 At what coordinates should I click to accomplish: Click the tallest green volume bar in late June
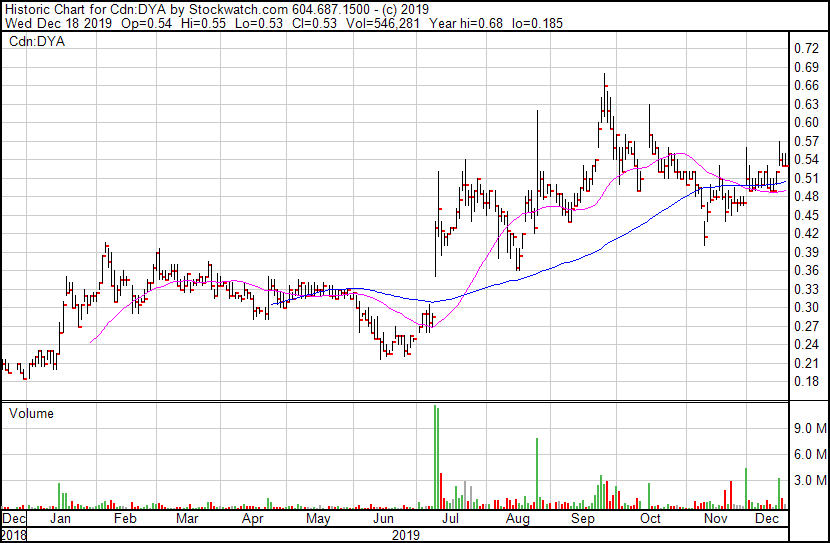(435, 457)
